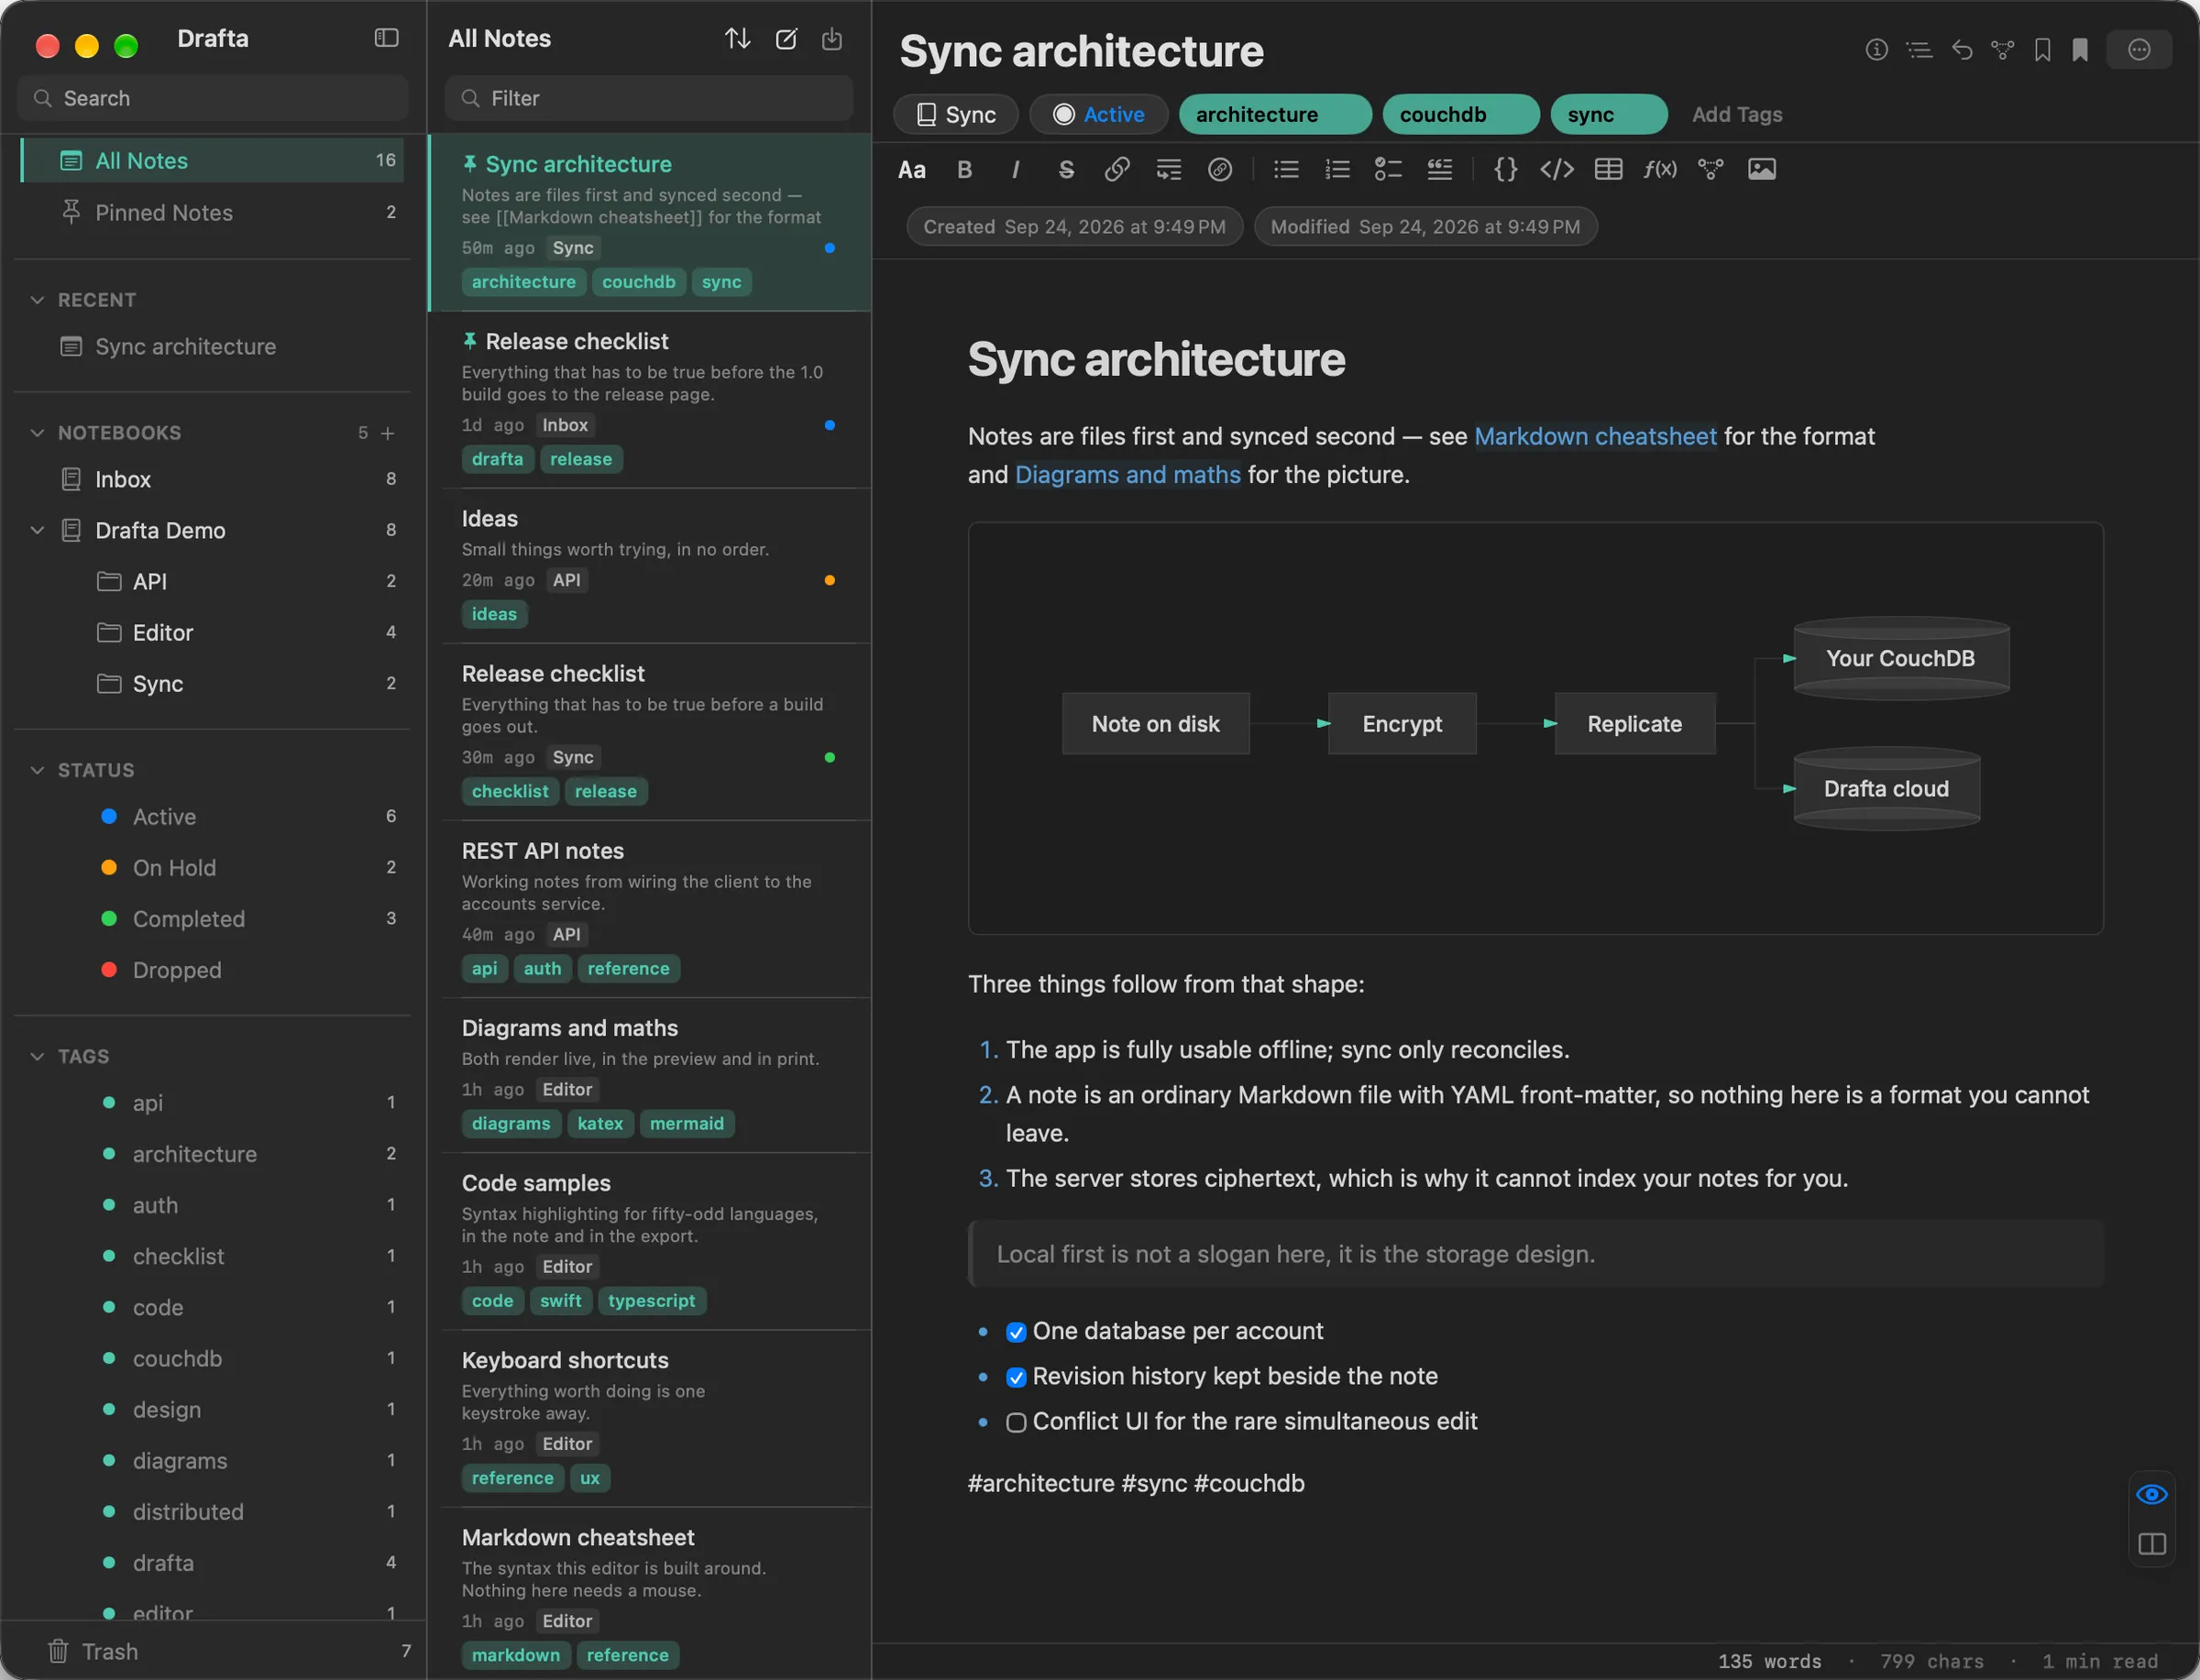Insert a diagram from the formatting toolbar
Viewport: 2200px width, 1680px height.
click(x=1710, y=170)
